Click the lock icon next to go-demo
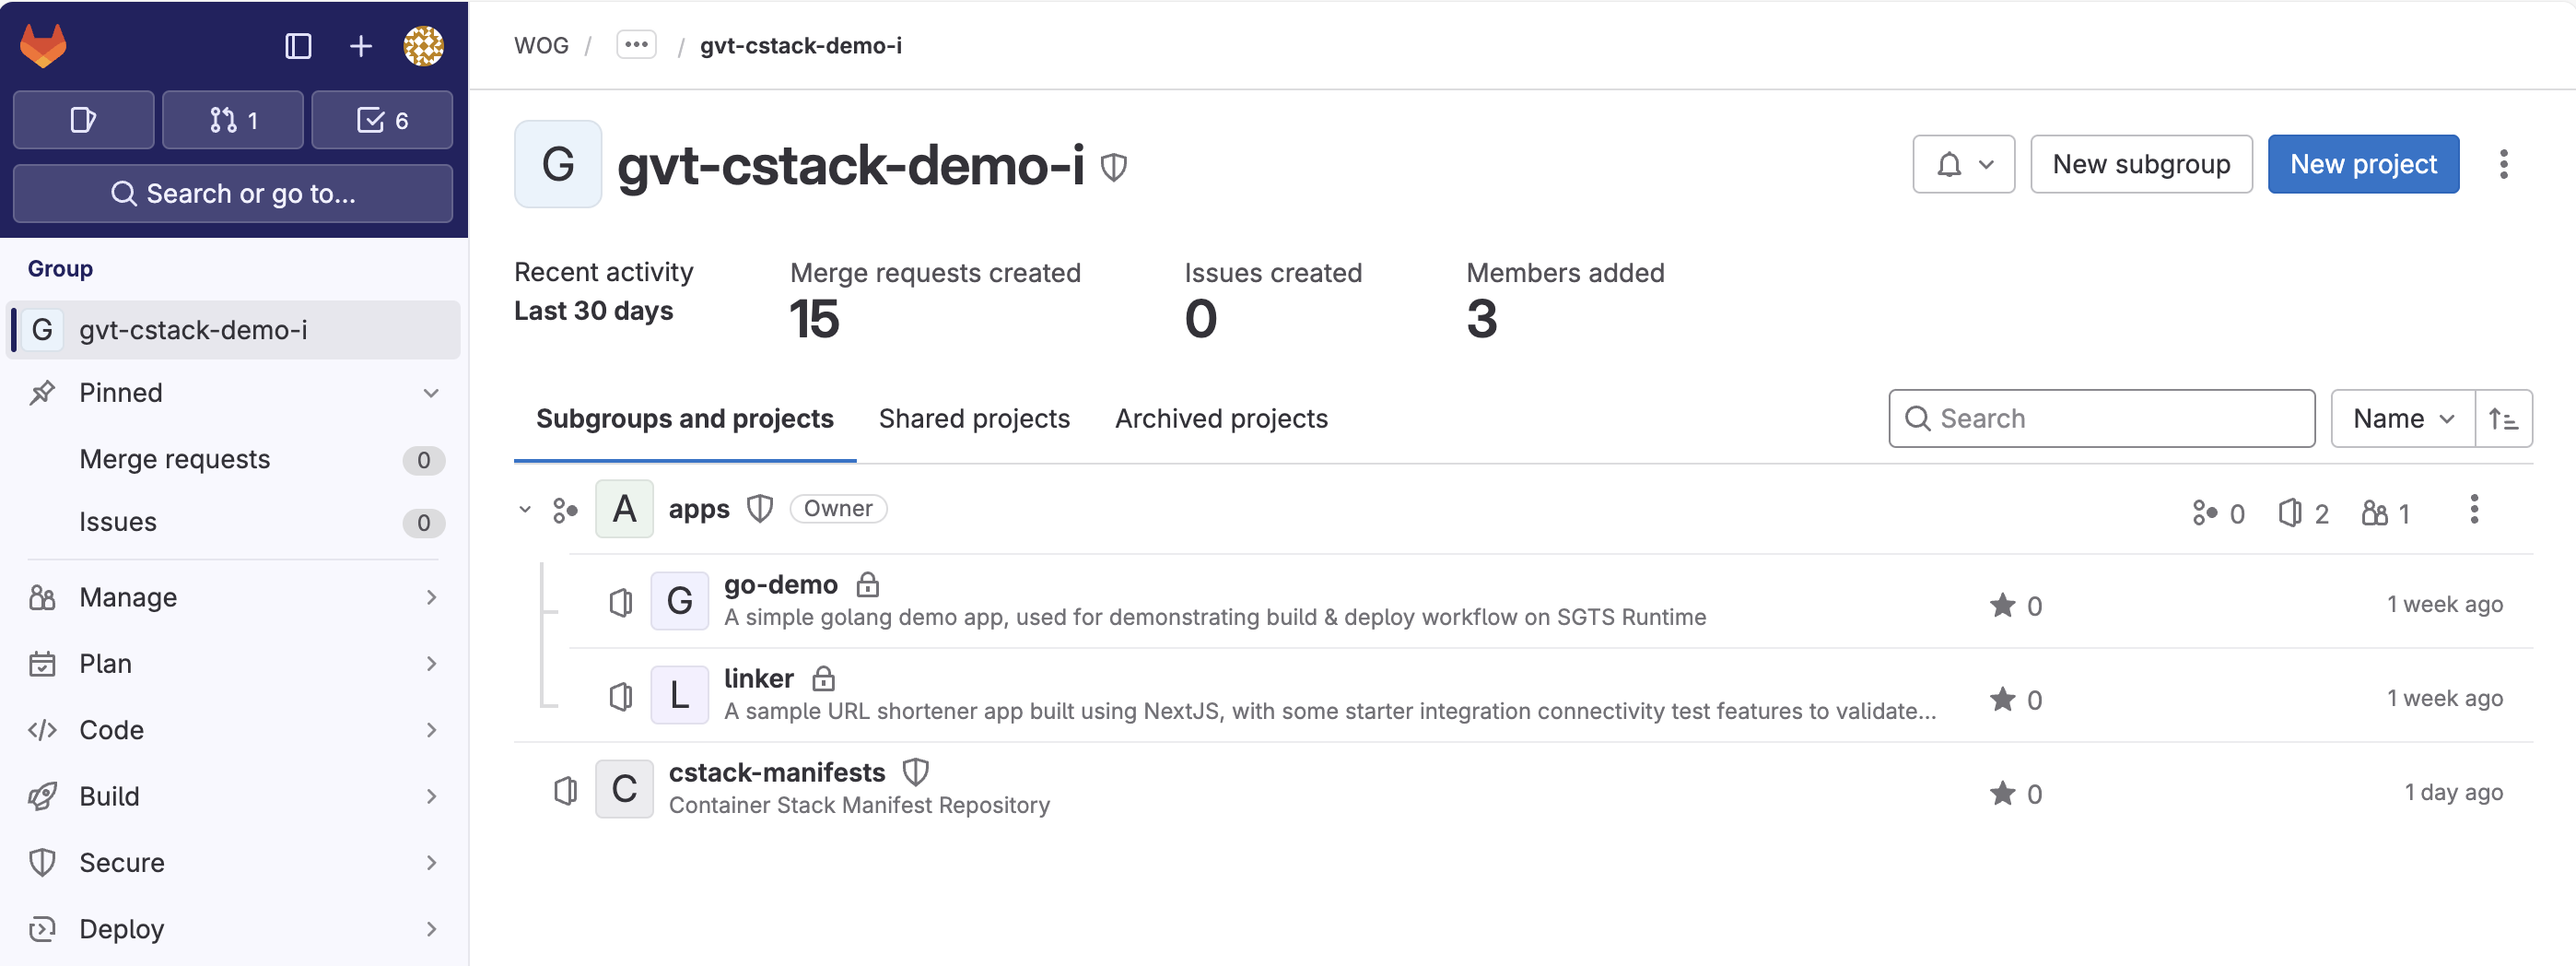 pos(867,584)
